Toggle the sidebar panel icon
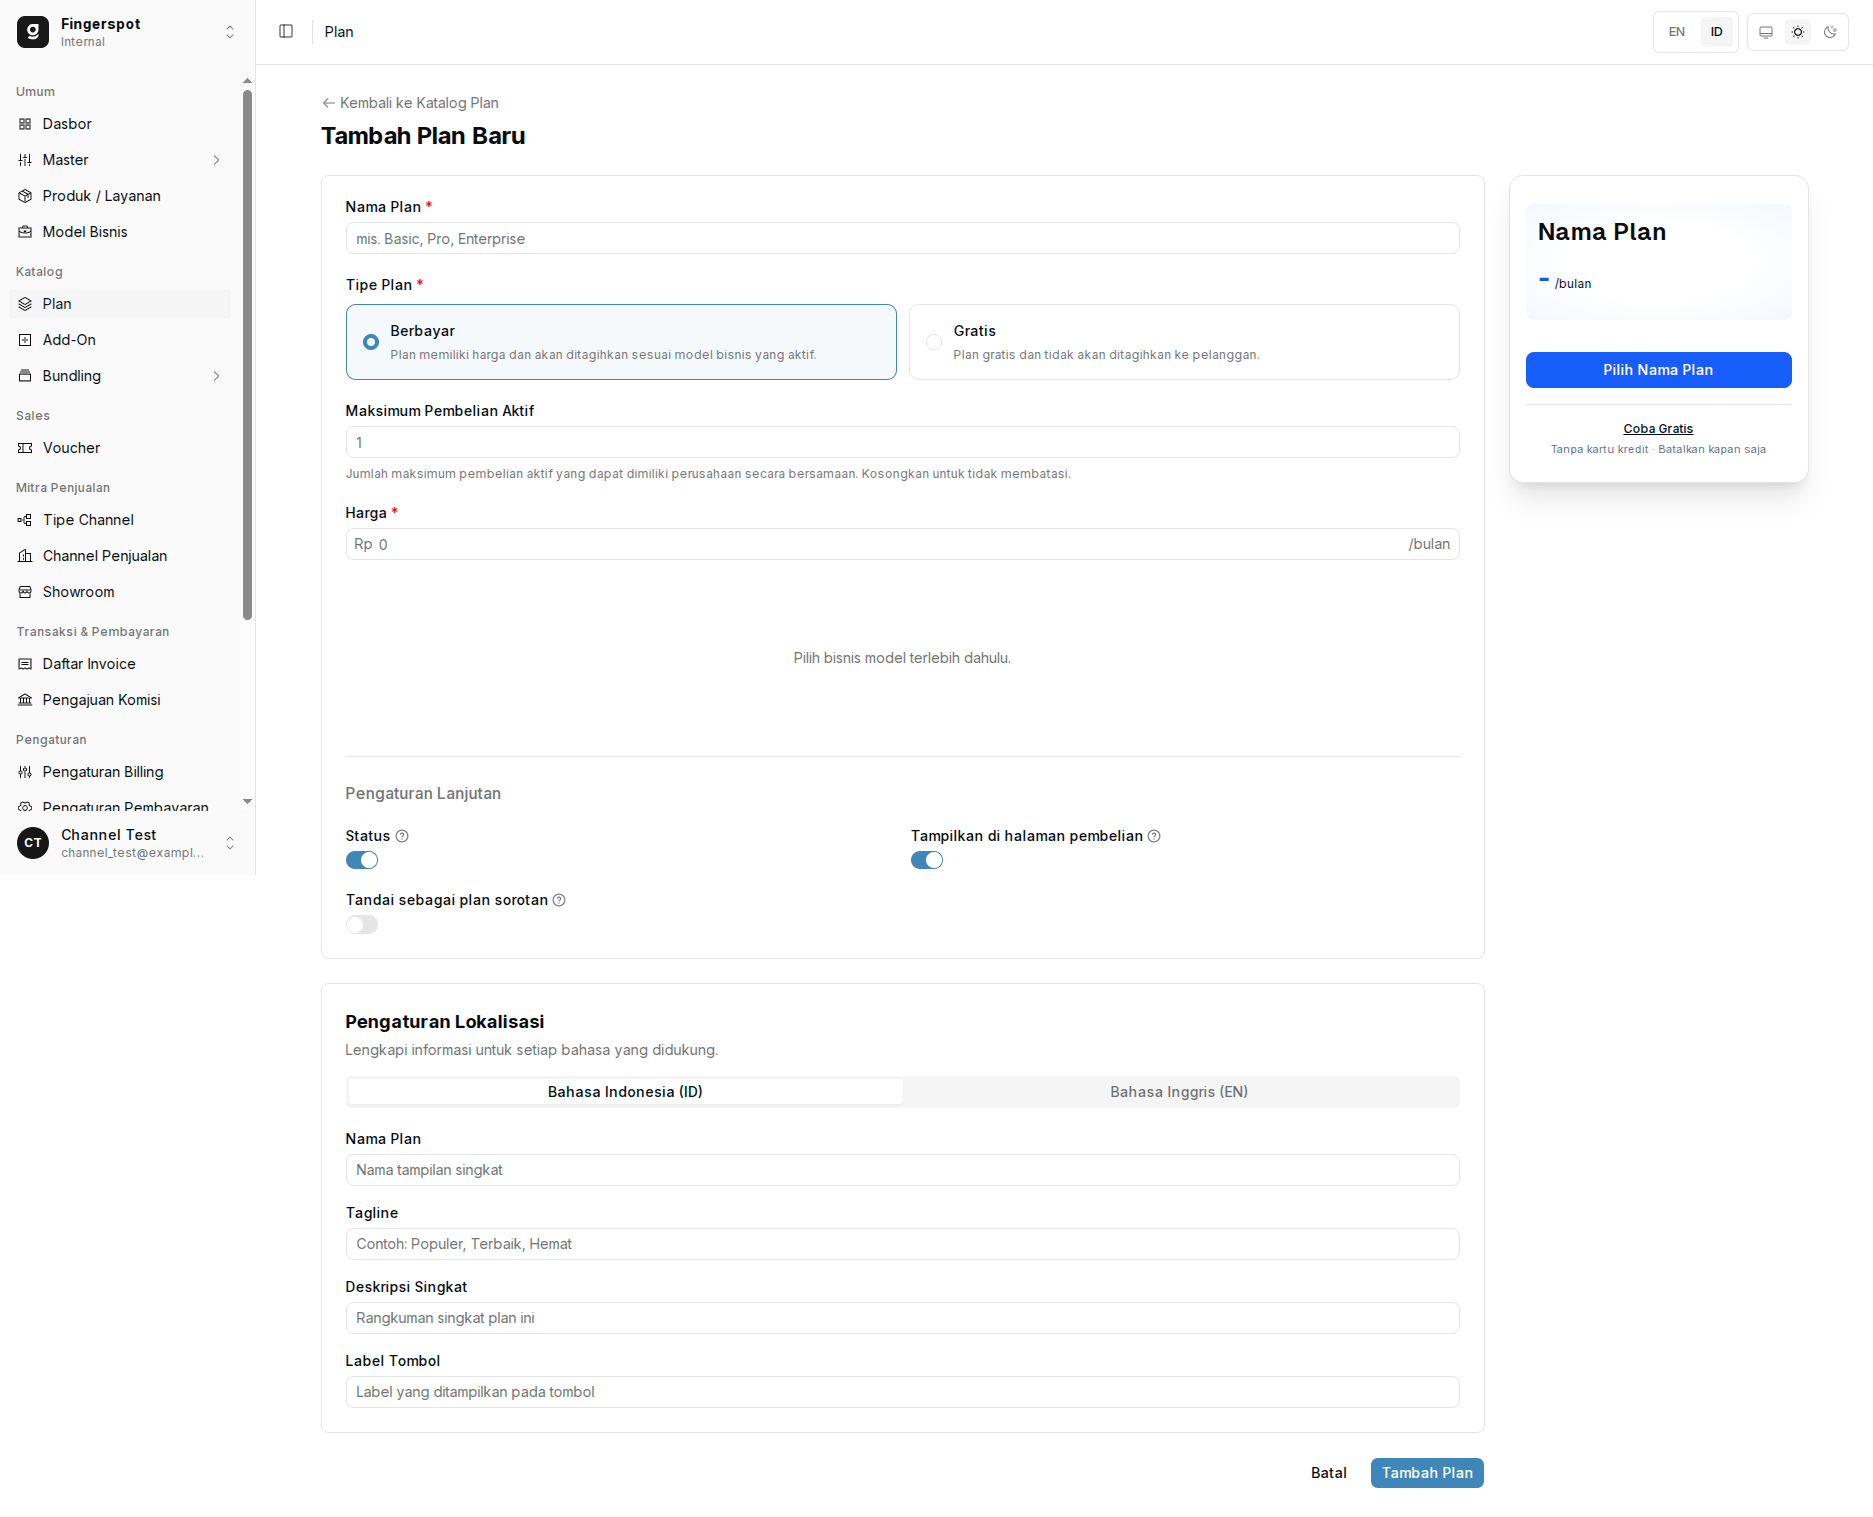The image size is (1873, 1517). (286, 32)
